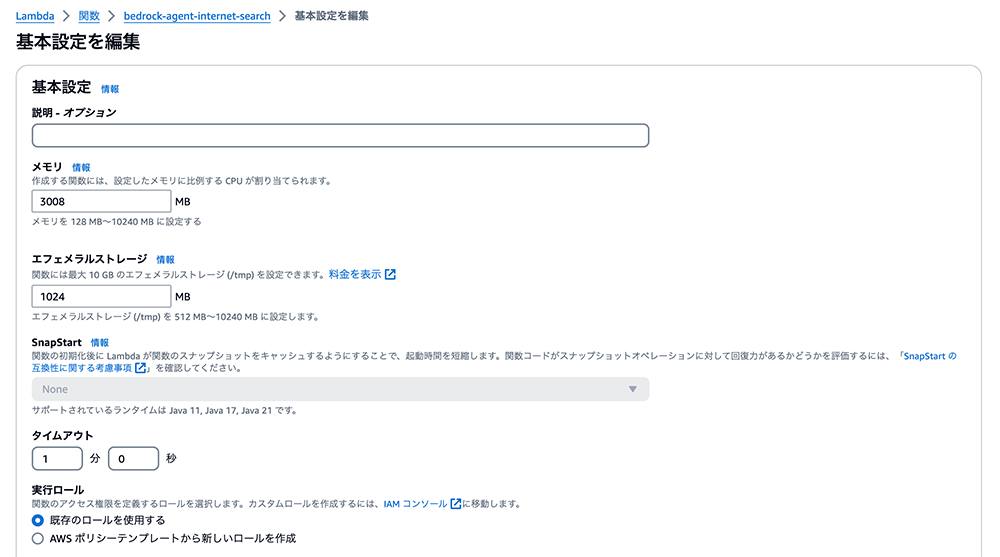Open the Lambda breadcrumb link
Image resolution: width=1000 pixels, height=557 pixels.
(35, 16)
